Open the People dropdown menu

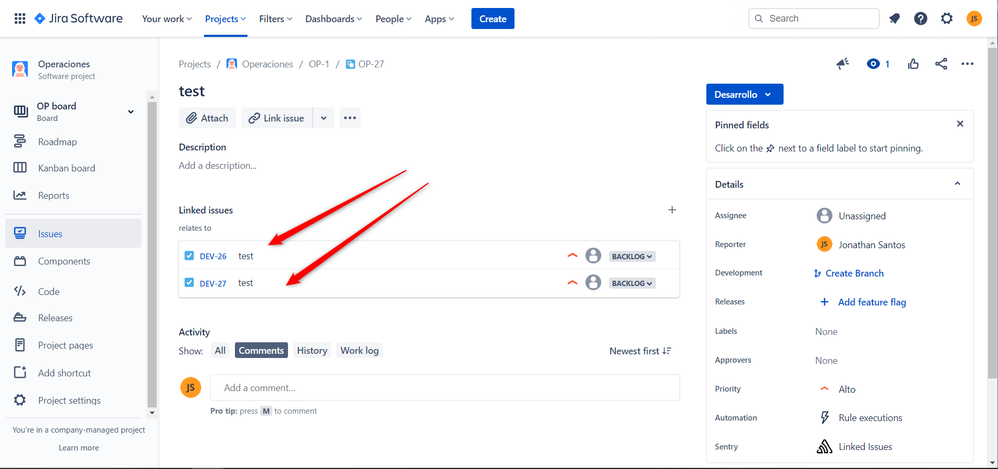coord(393,18)
